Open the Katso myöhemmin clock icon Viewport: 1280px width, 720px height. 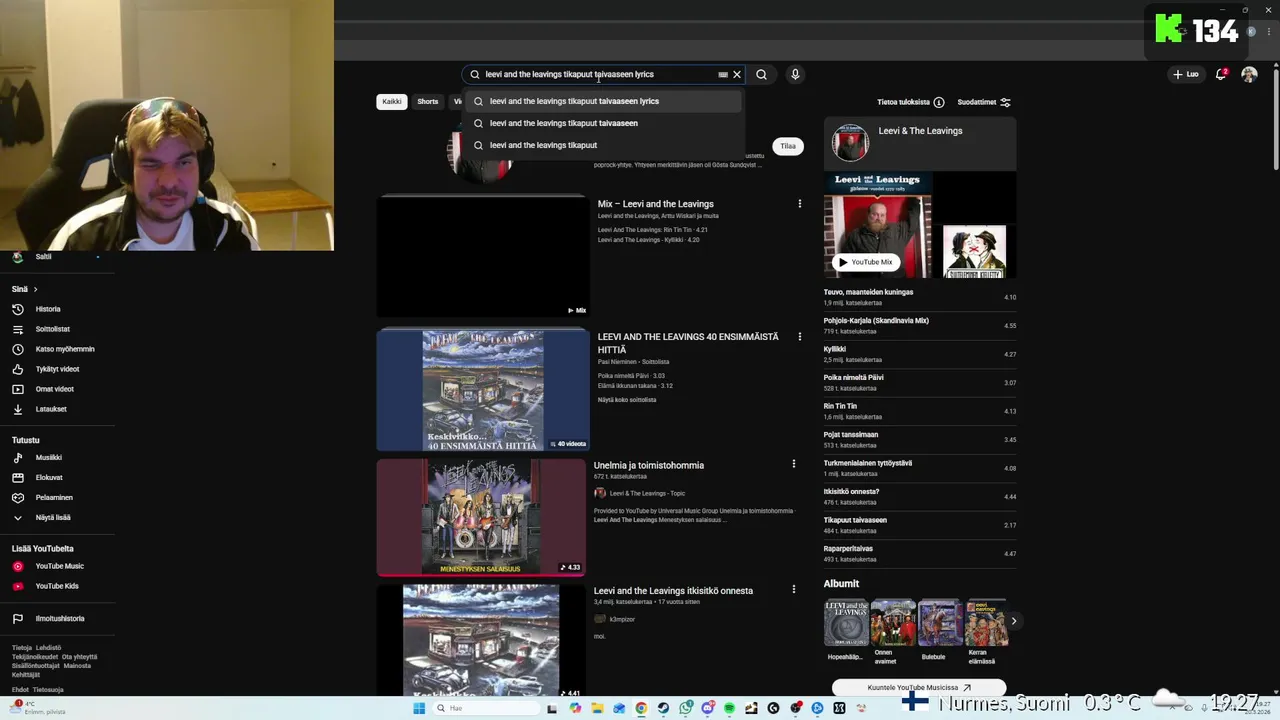(17, 349)
